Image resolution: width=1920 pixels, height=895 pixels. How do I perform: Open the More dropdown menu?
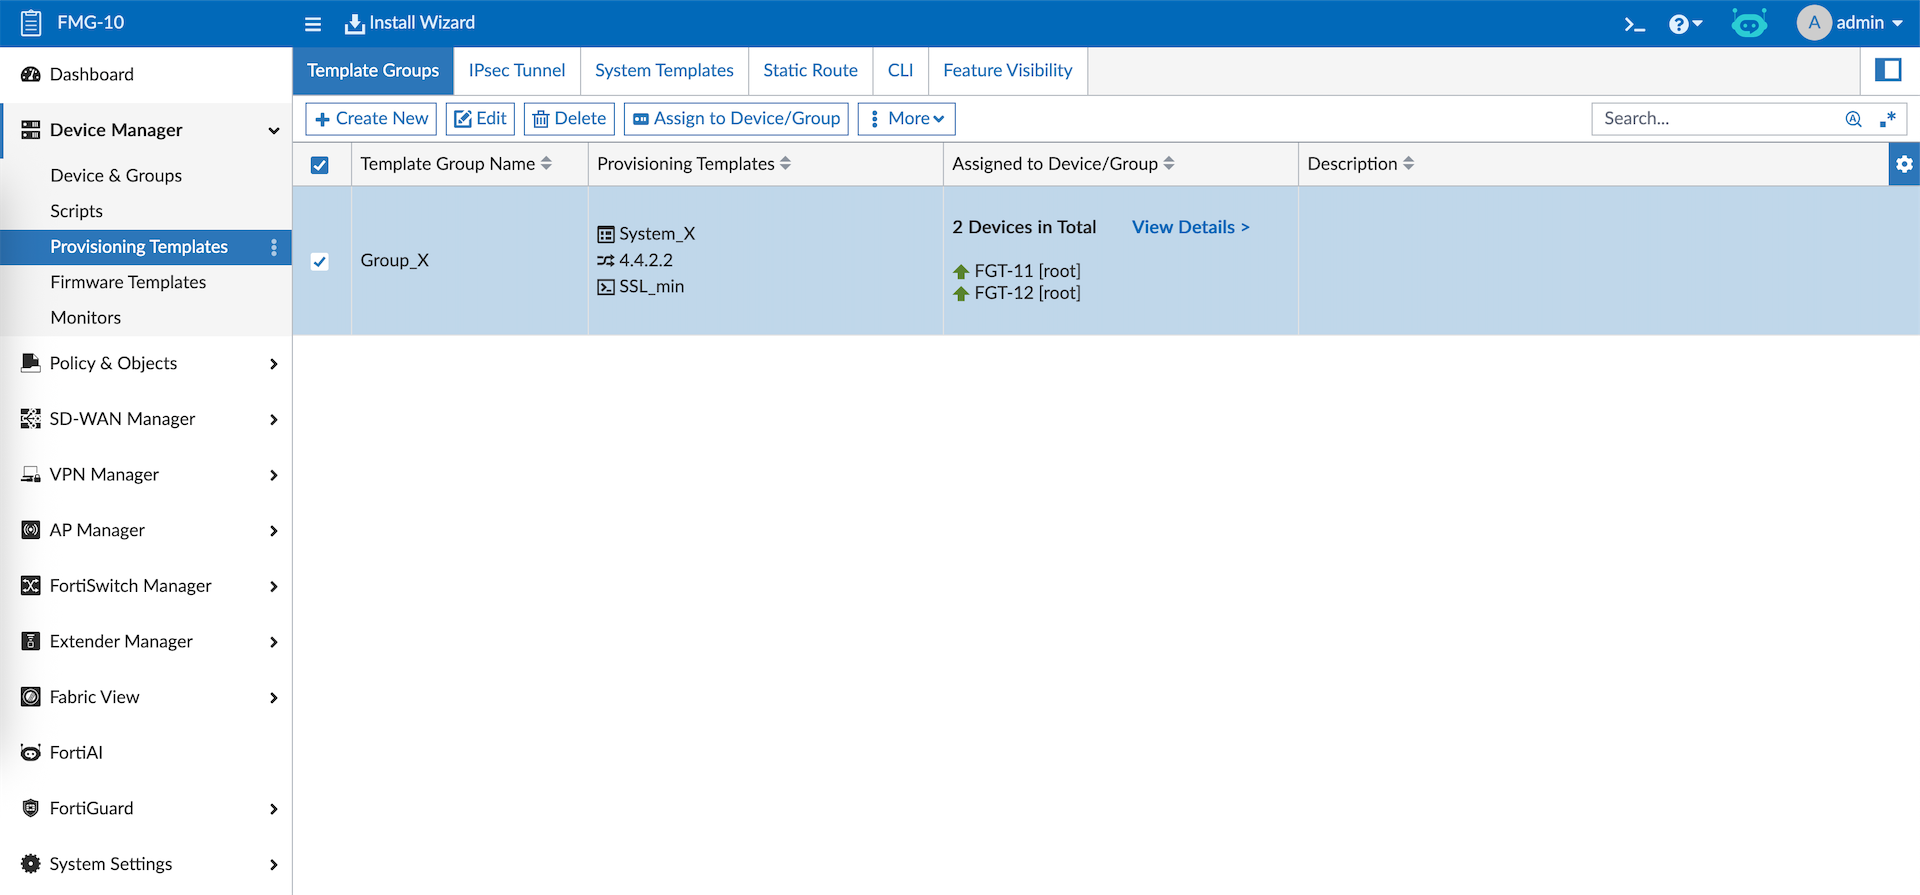[x=906, y=119]
